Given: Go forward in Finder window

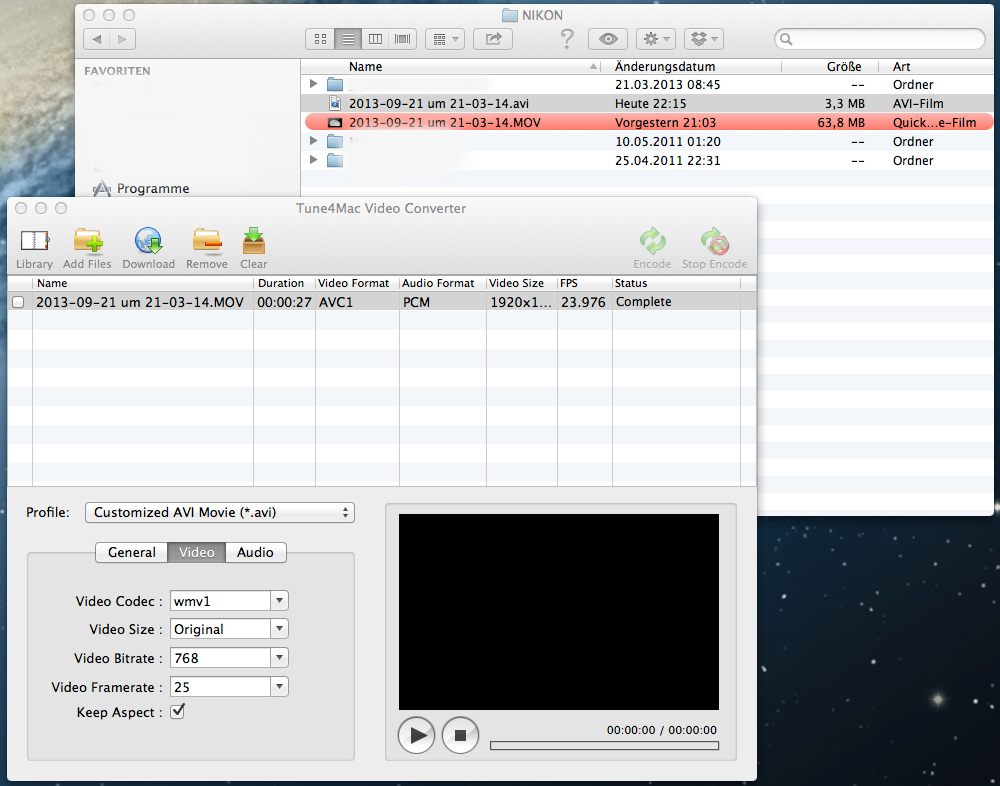Looking at the screenshot, I should click(x=122, y=39).
